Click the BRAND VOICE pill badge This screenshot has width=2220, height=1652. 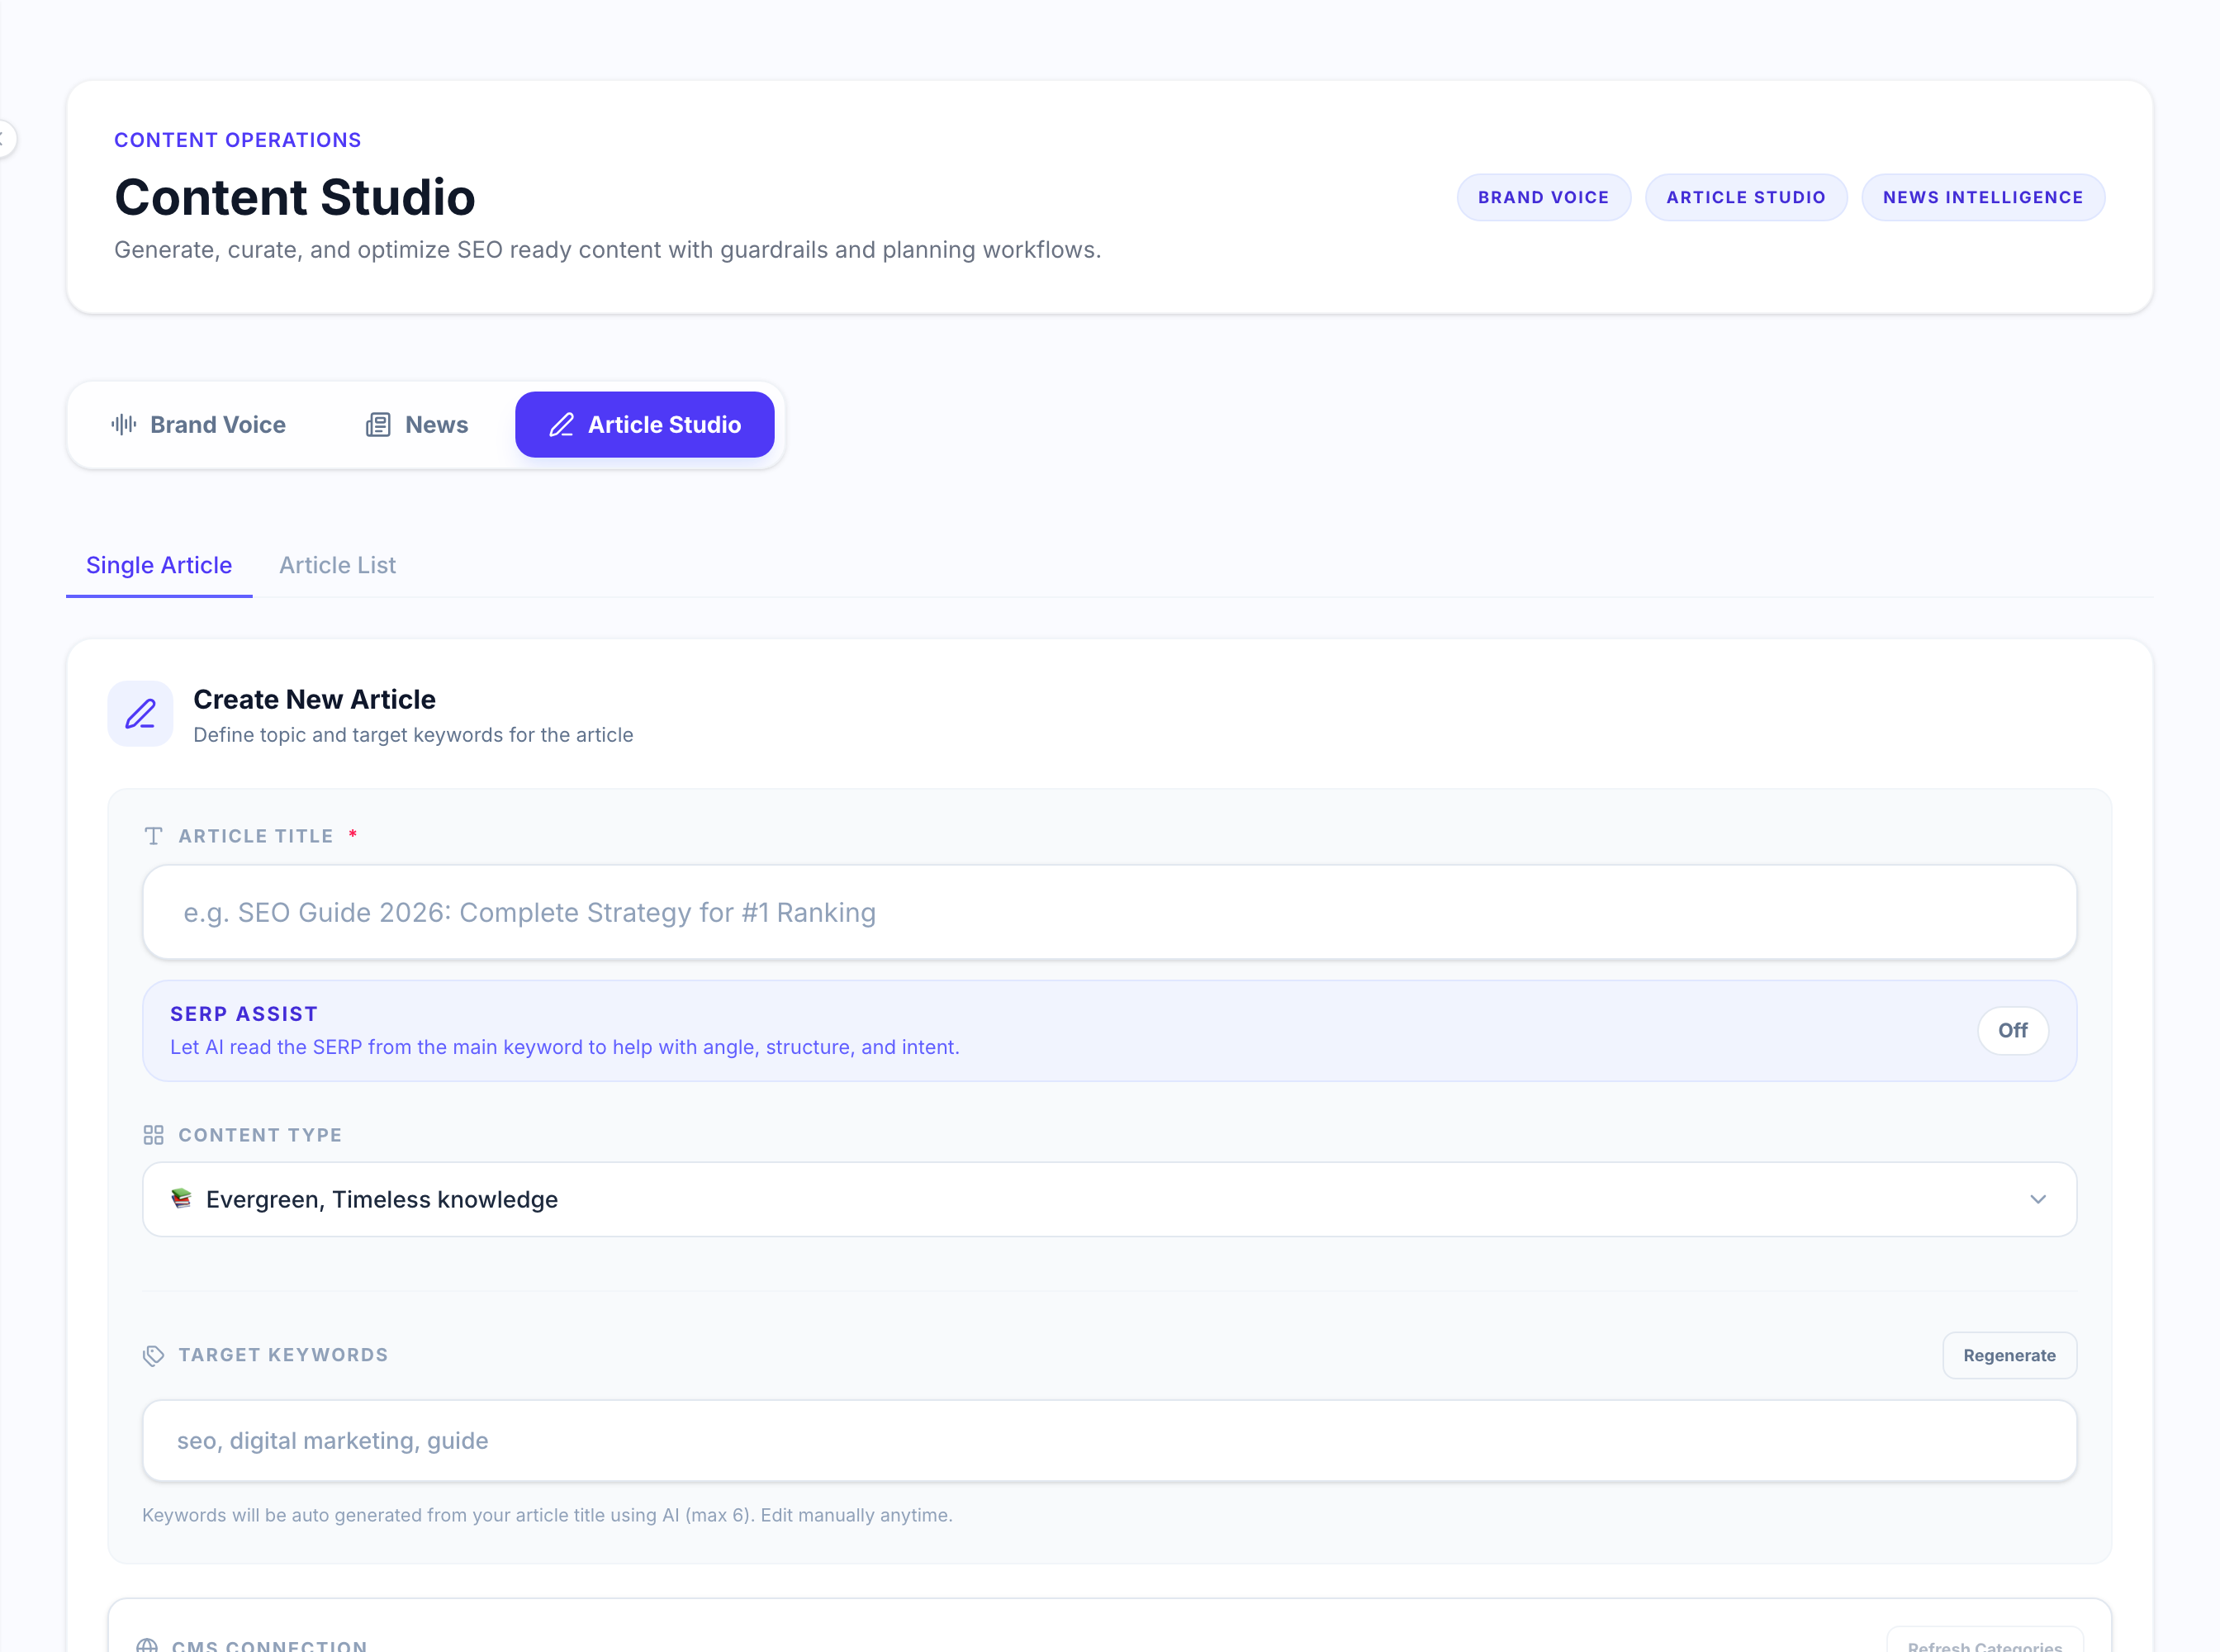click(1543, 197)
